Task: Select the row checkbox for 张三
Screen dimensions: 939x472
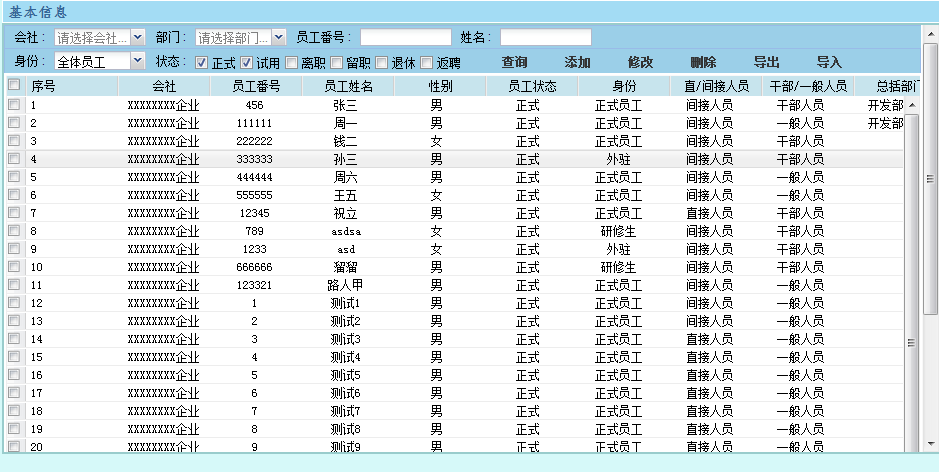Action: pyautogui.click(x=14, y=105)
